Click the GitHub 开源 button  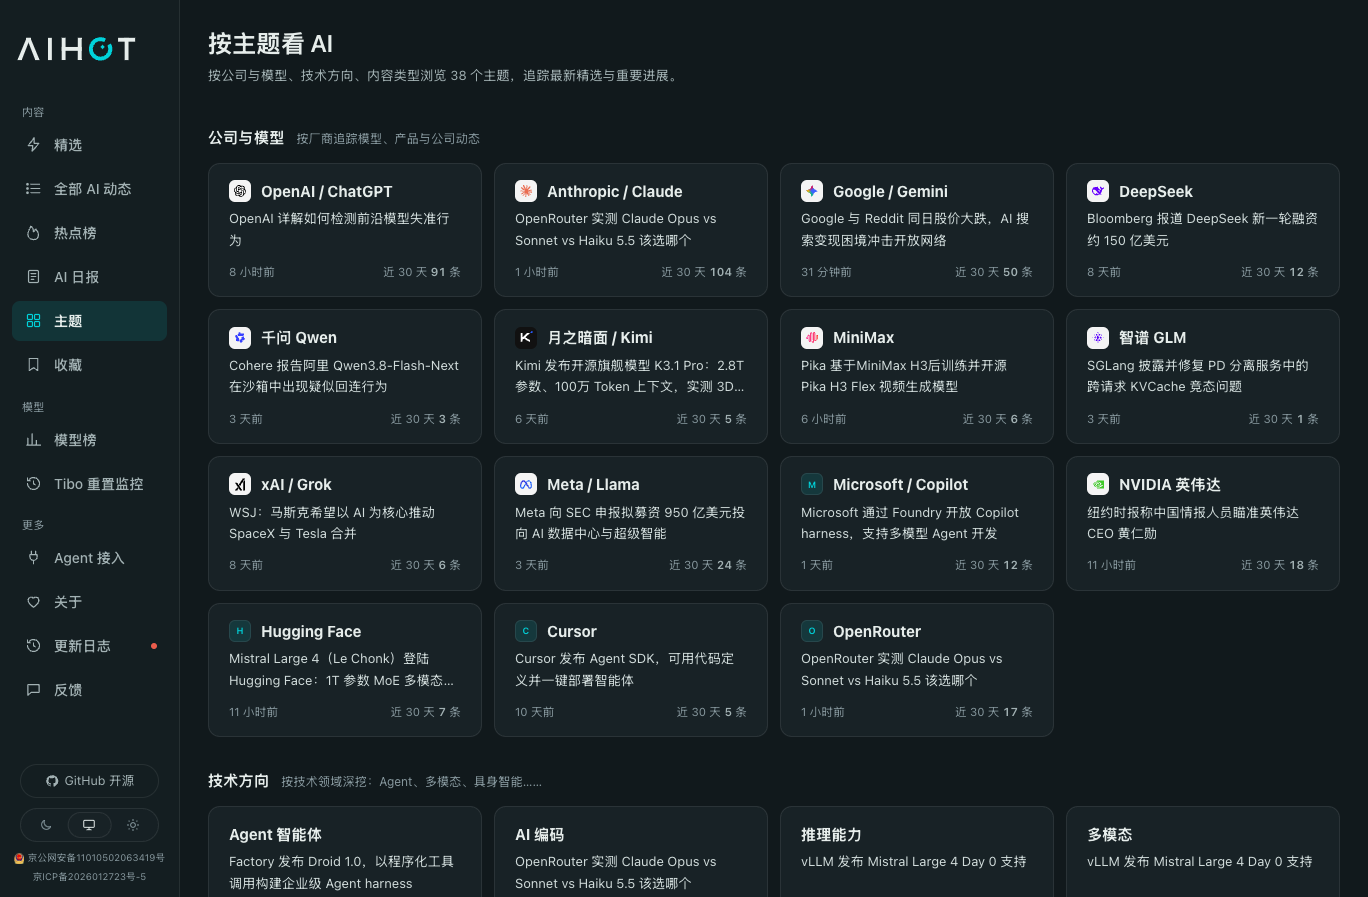pyautogui.click(x=89, y=781)
